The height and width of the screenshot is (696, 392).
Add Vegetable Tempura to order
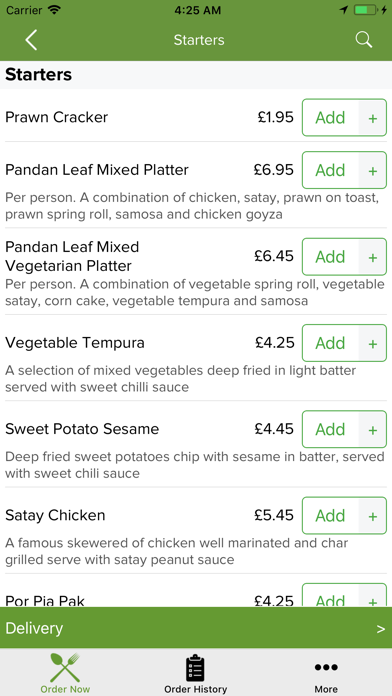330,343
